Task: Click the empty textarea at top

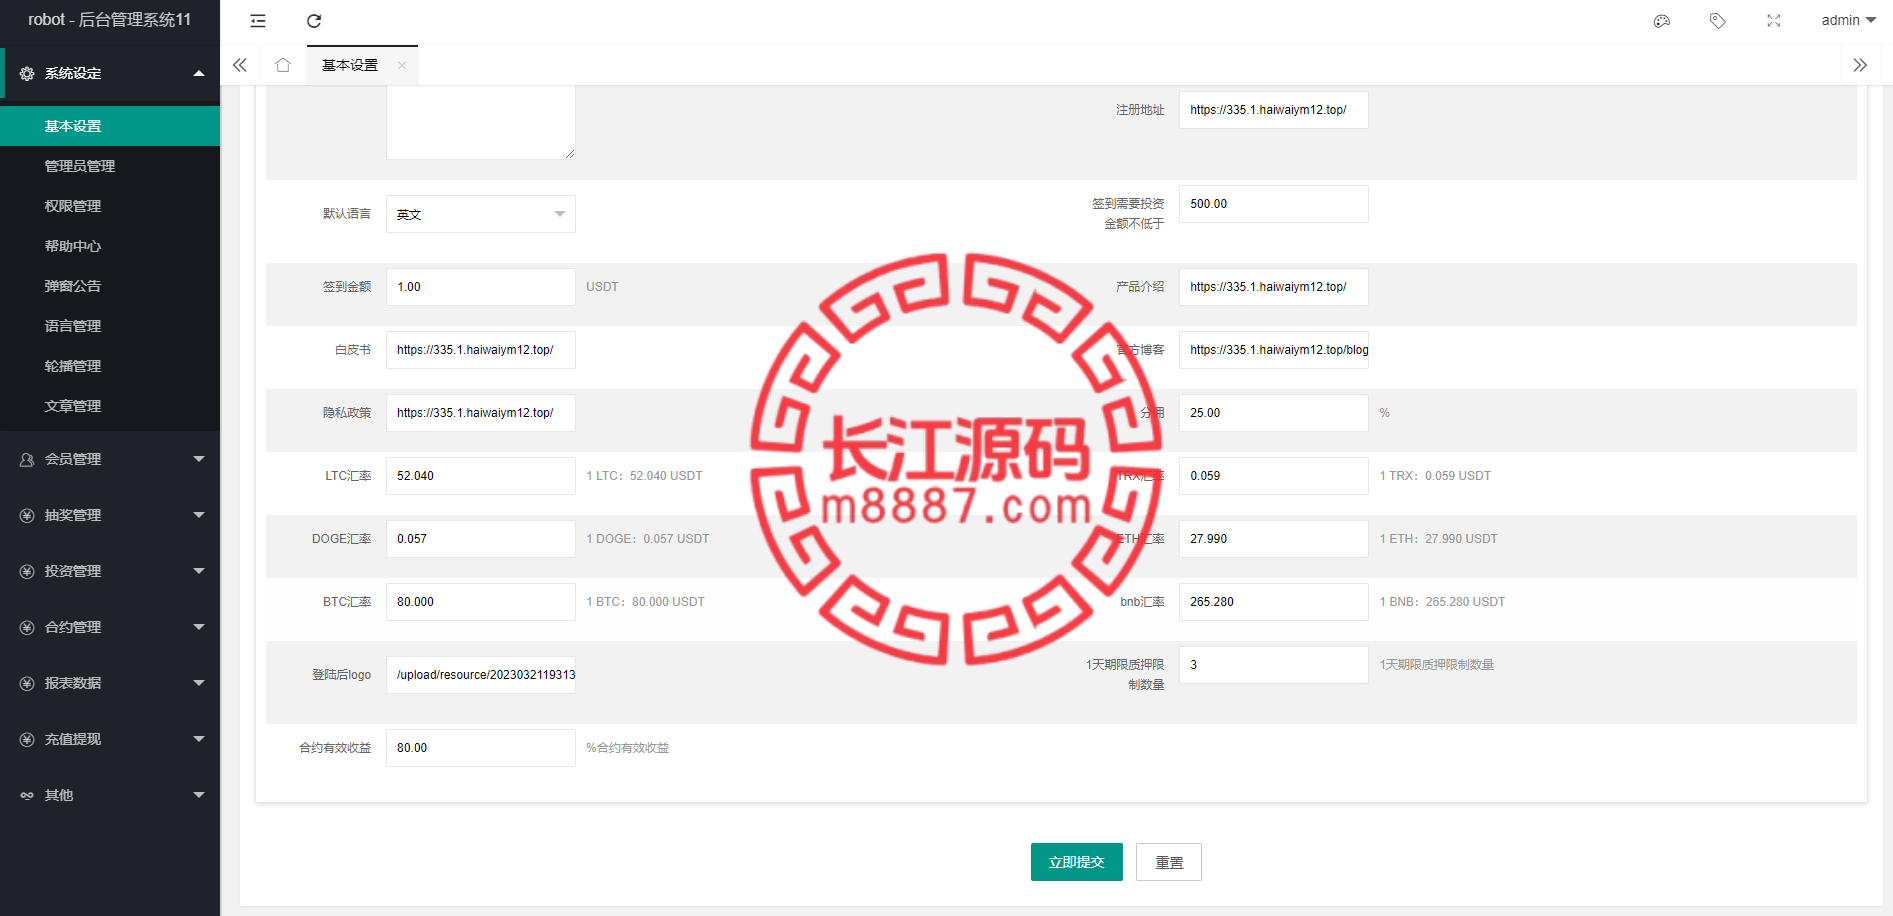Action: click(481, 122)
